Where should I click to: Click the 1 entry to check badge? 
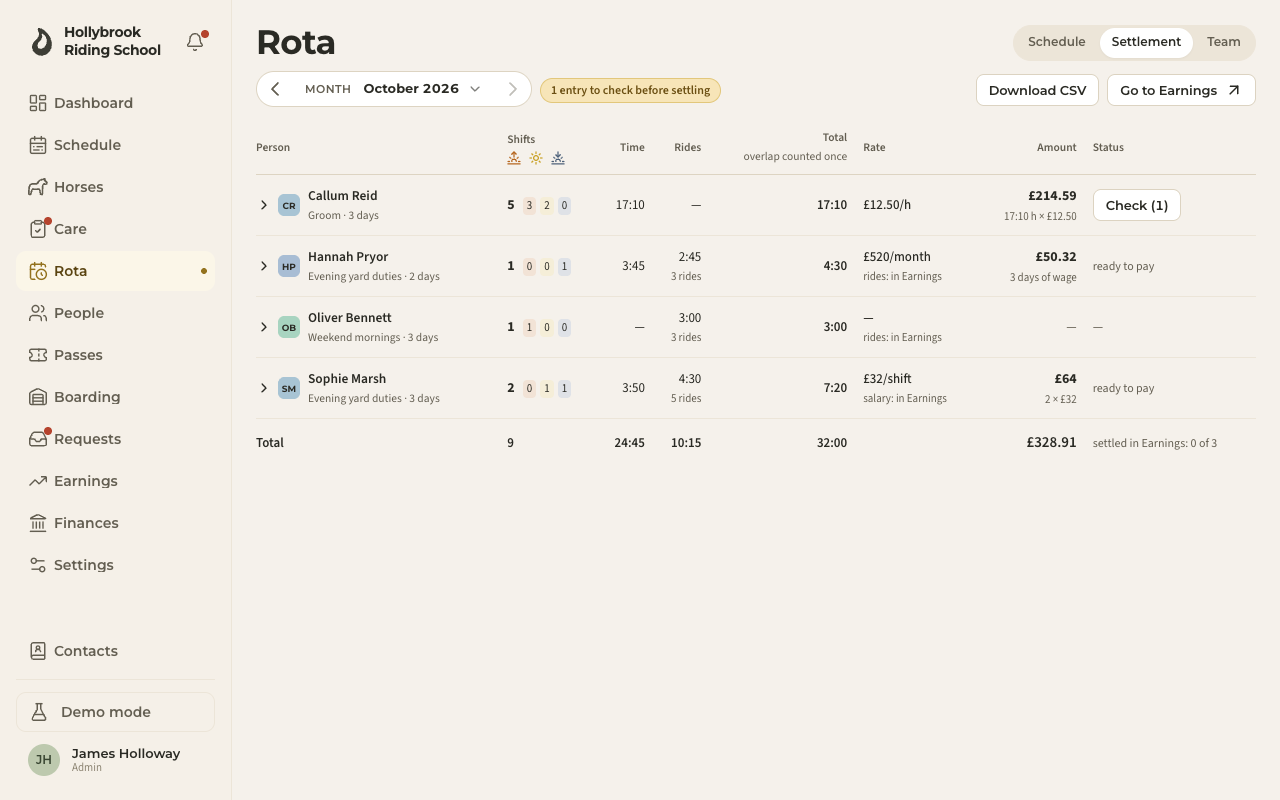pyautogui.click(x=630, y=90)
